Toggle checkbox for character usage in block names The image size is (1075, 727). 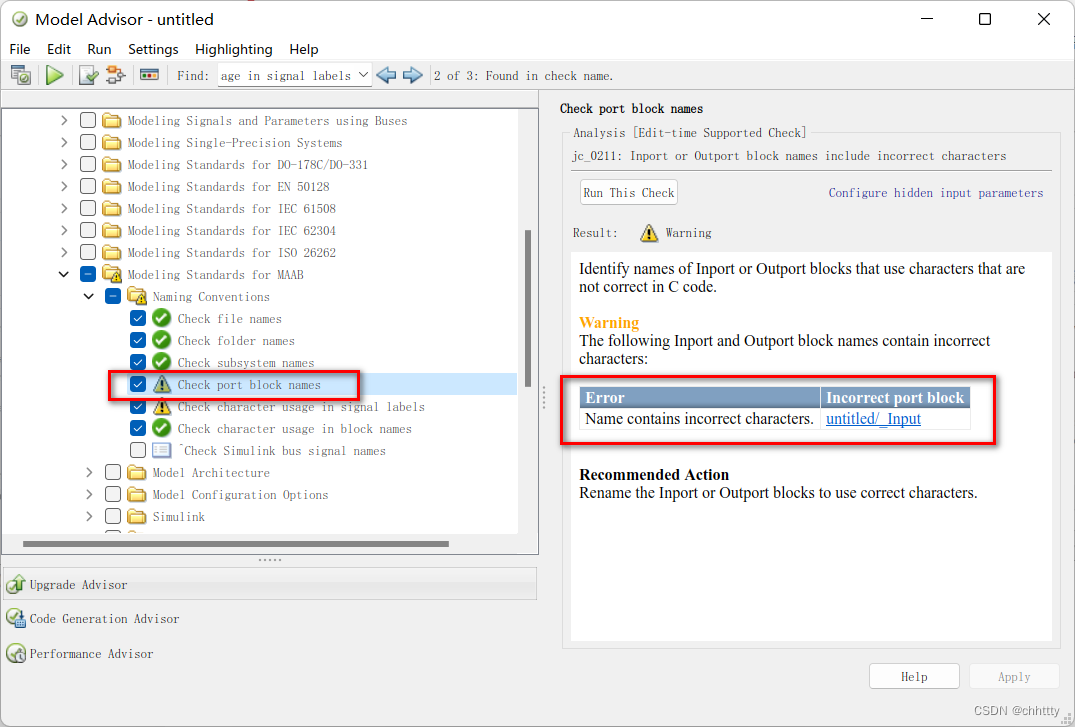(138, 428)
